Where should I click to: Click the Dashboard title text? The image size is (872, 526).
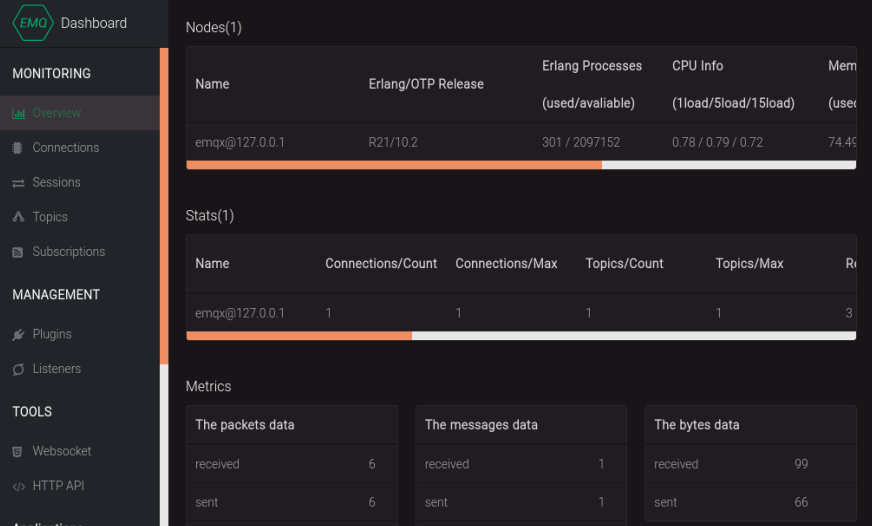click(x=94, y=23)
